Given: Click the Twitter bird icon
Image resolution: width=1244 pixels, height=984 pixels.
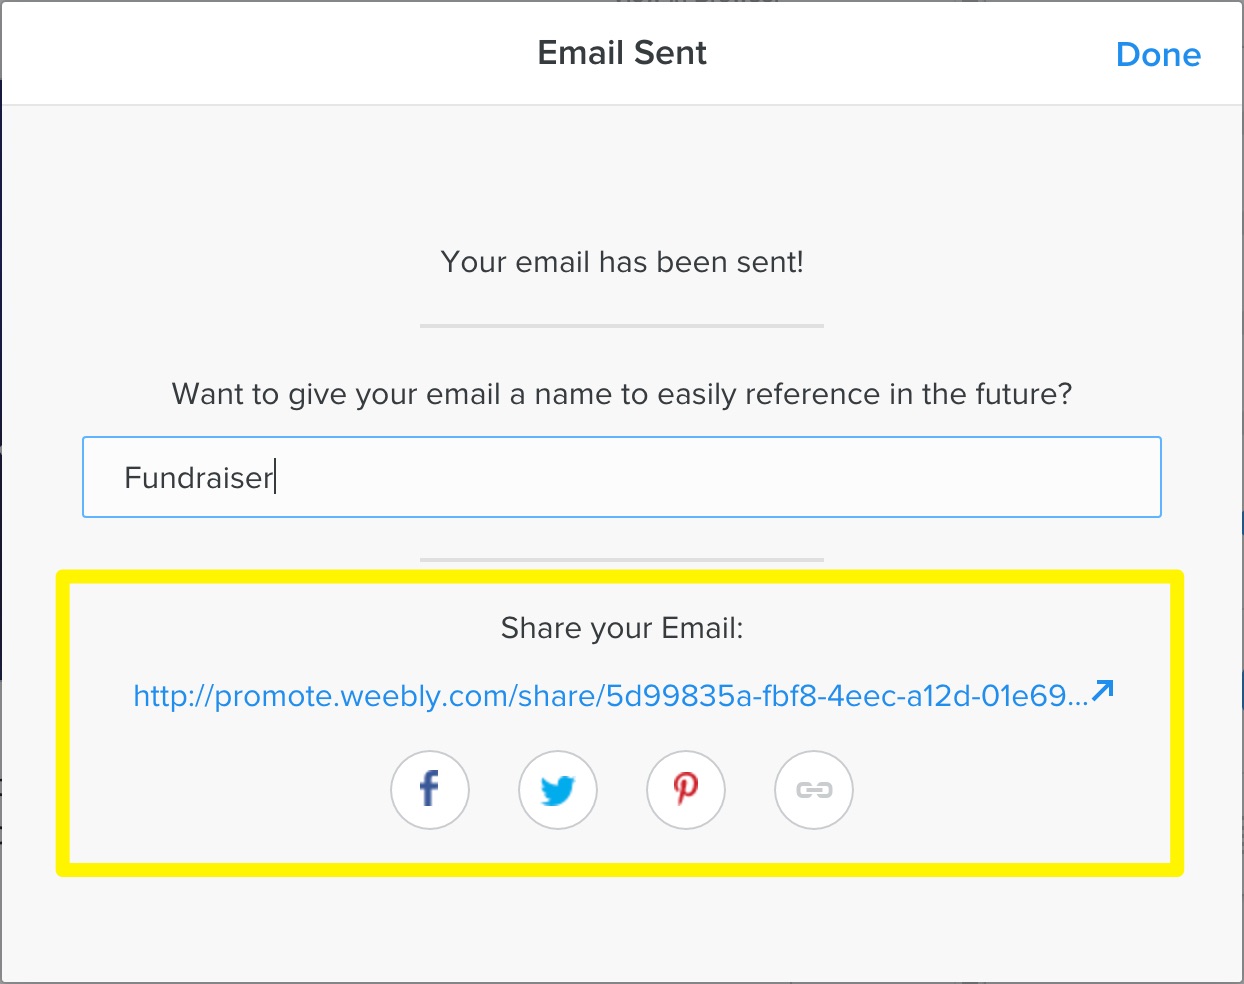Looking at the screenshot, I should pyautogui.click(x=557, y=789).
